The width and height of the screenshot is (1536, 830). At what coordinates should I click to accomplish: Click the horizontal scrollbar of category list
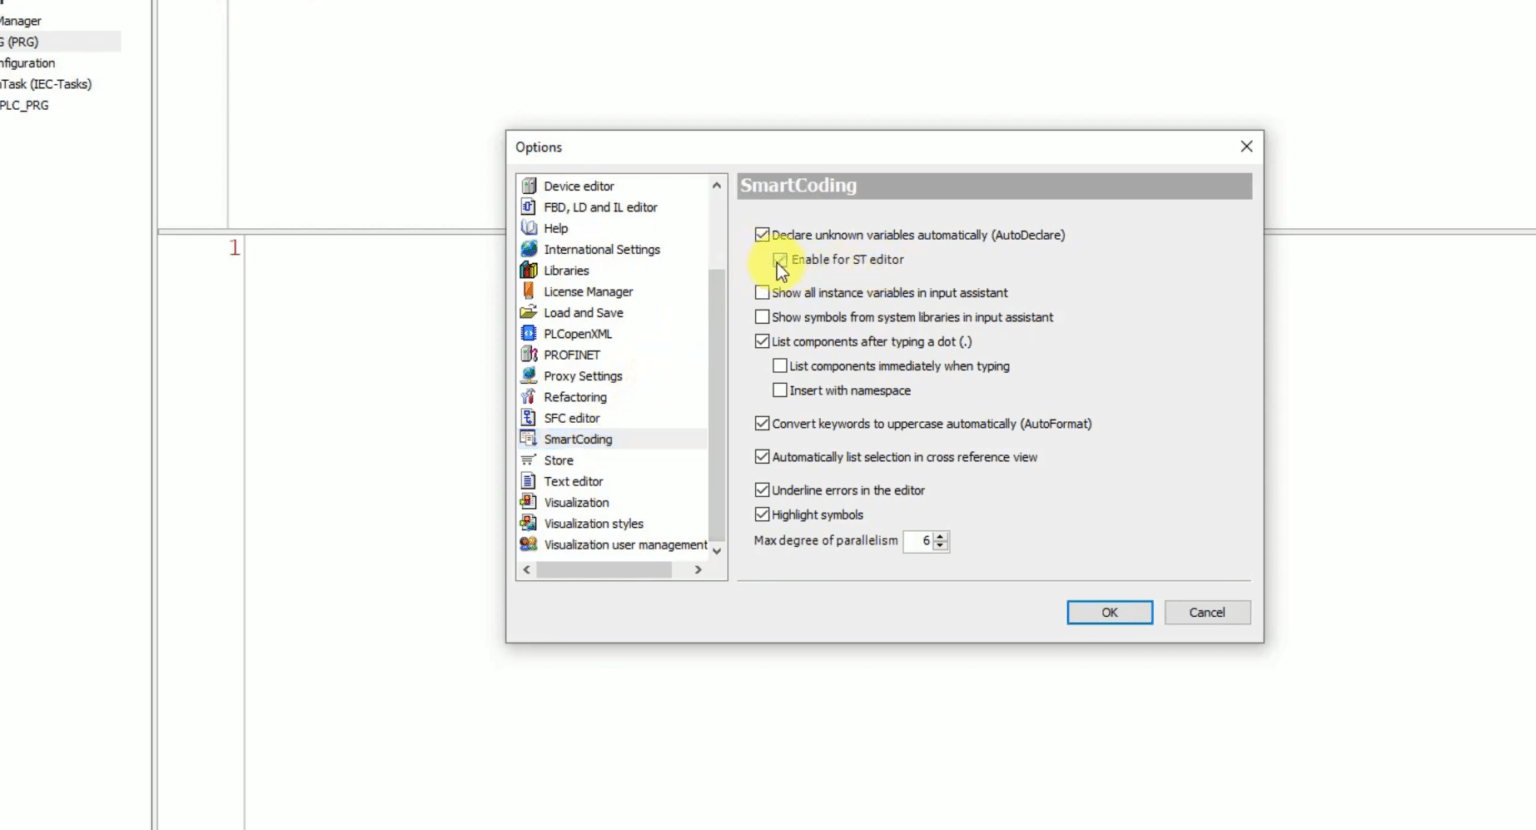[603, 569]
